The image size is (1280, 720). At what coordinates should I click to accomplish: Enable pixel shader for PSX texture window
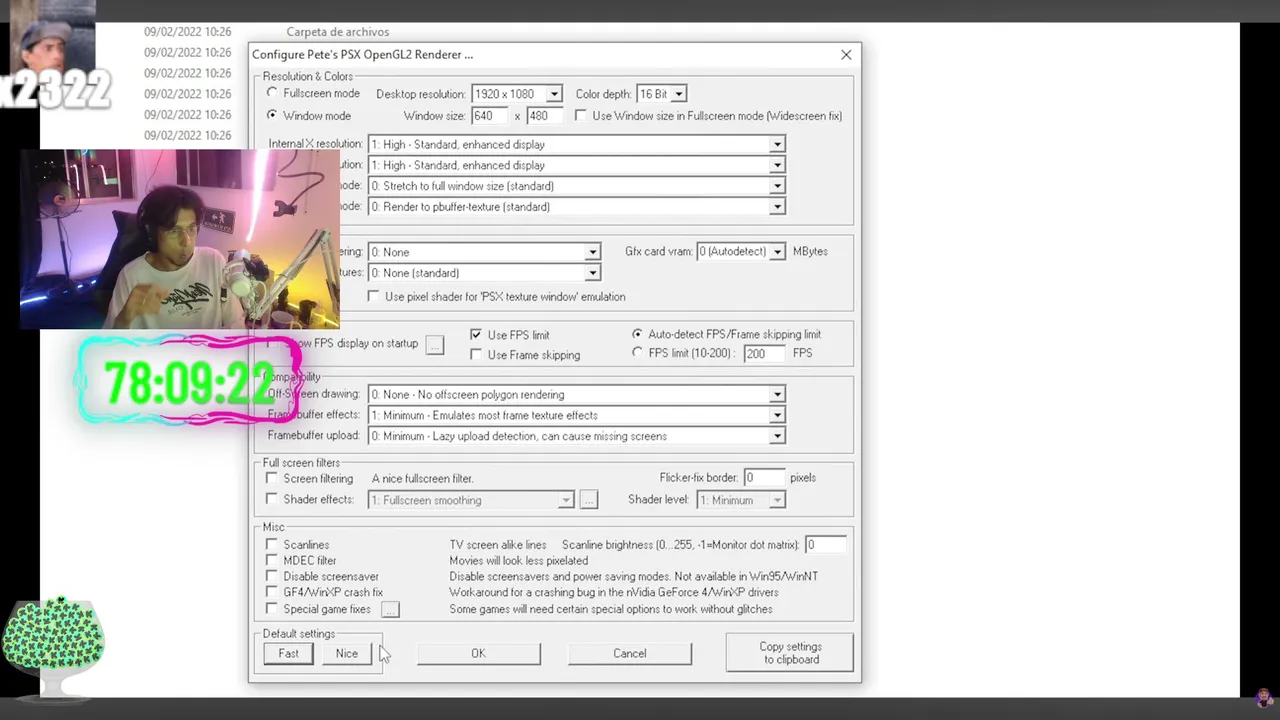click(374, 297)
